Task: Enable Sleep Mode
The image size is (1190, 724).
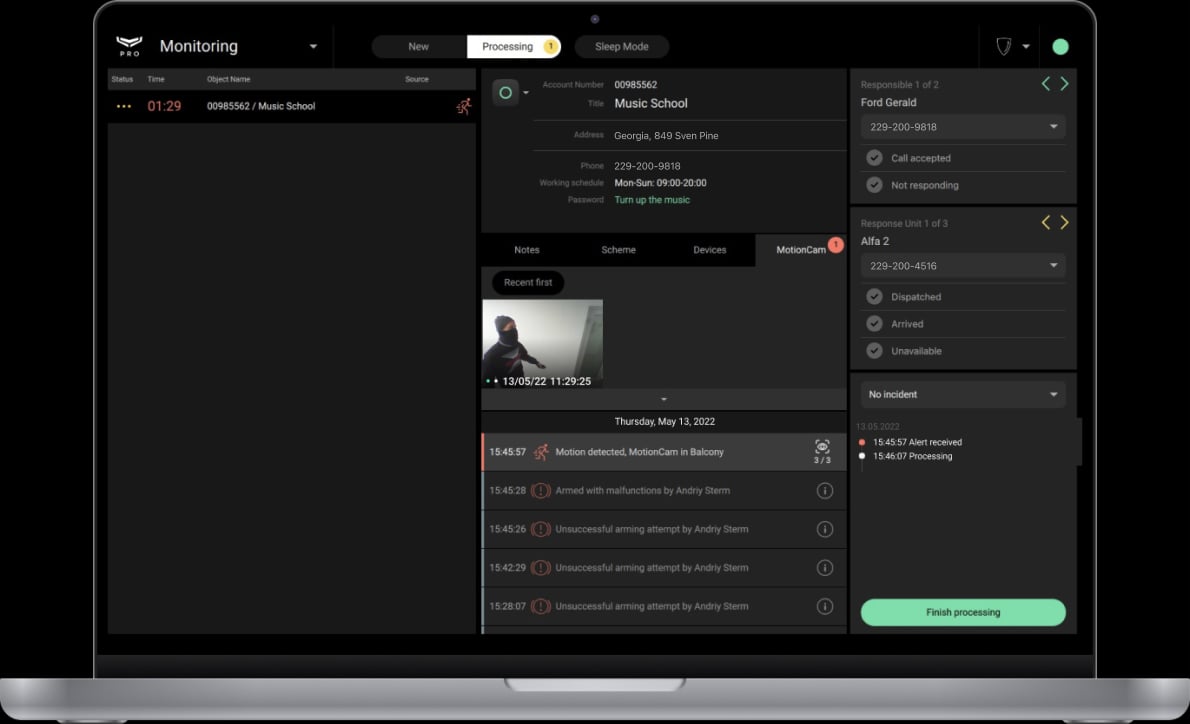Action: pos(621,47)
